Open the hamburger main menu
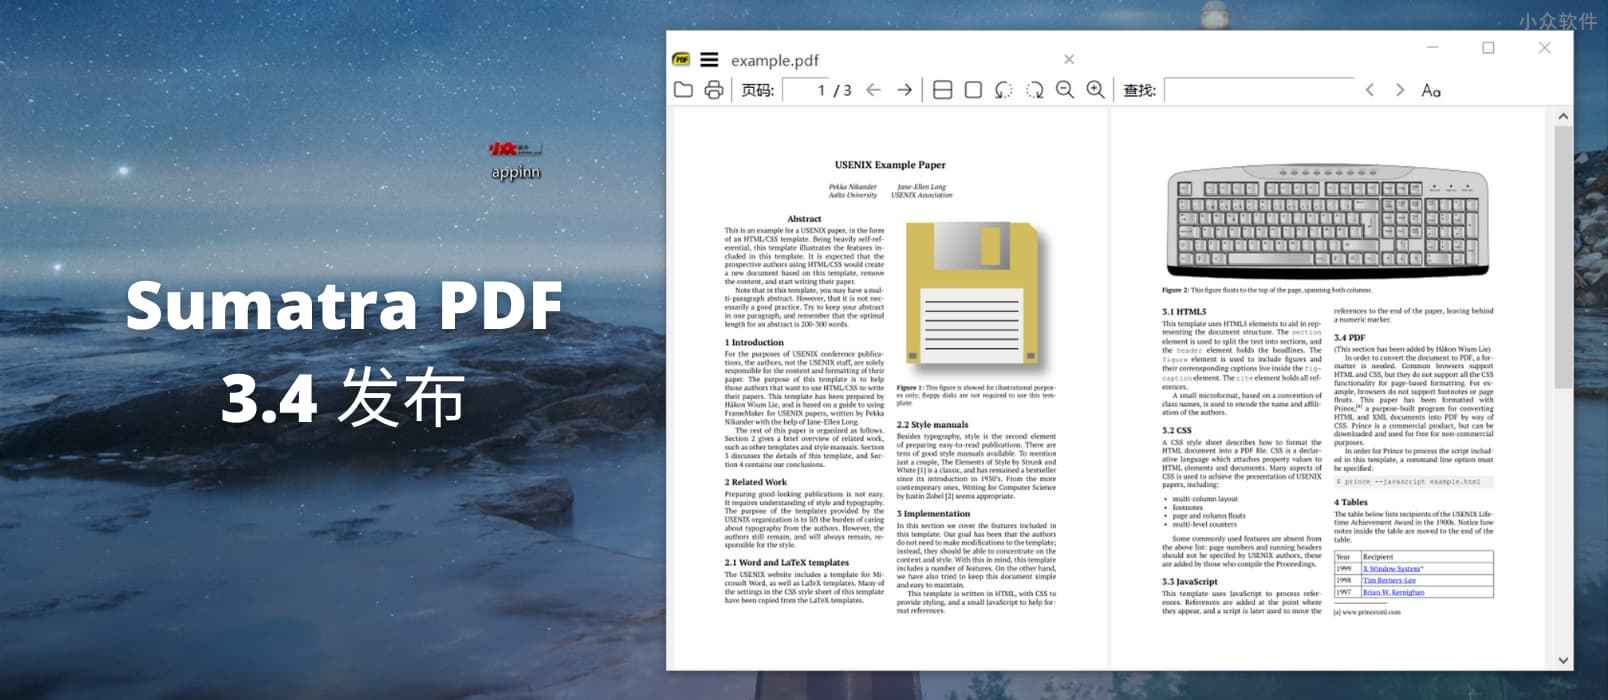The image size is (1608, 700). pyautogui.click(x=709, y=60)
